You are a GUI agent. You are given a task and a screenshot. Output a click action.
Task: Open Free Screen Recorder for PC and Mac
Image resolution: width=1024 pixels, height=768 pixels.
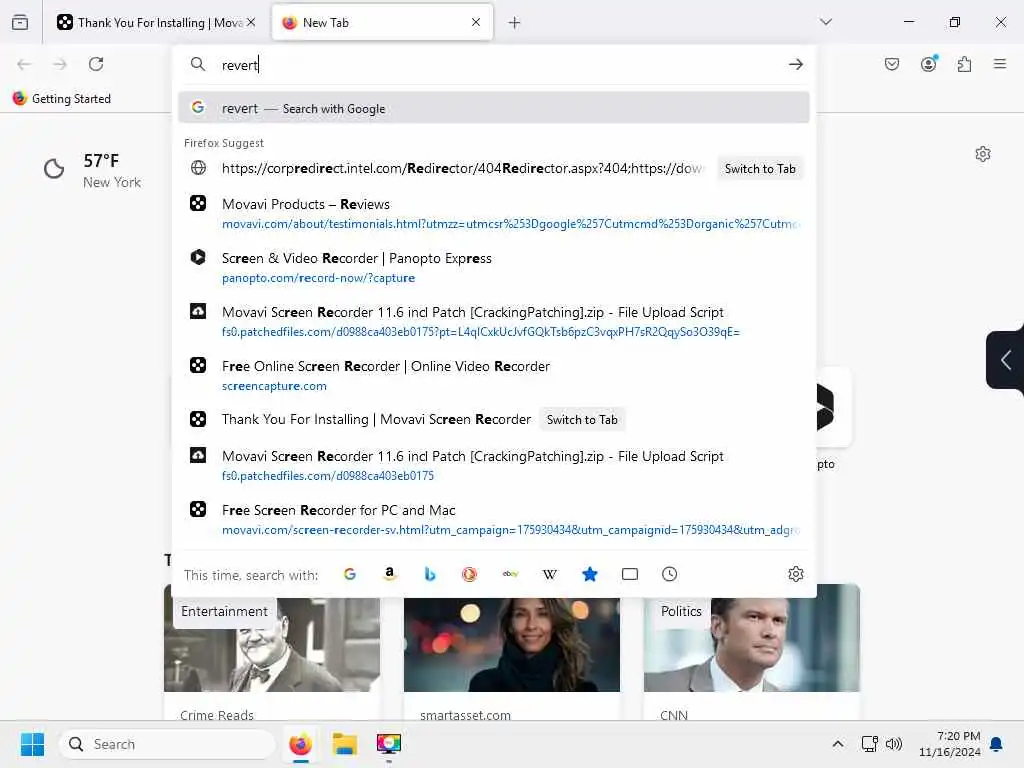click(x=494, y=519)
